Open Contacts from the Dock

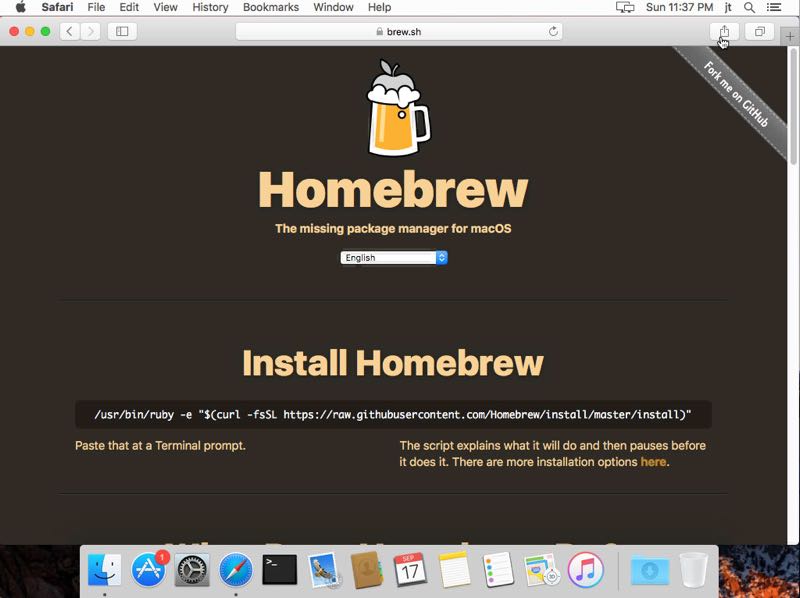point(367,569)
